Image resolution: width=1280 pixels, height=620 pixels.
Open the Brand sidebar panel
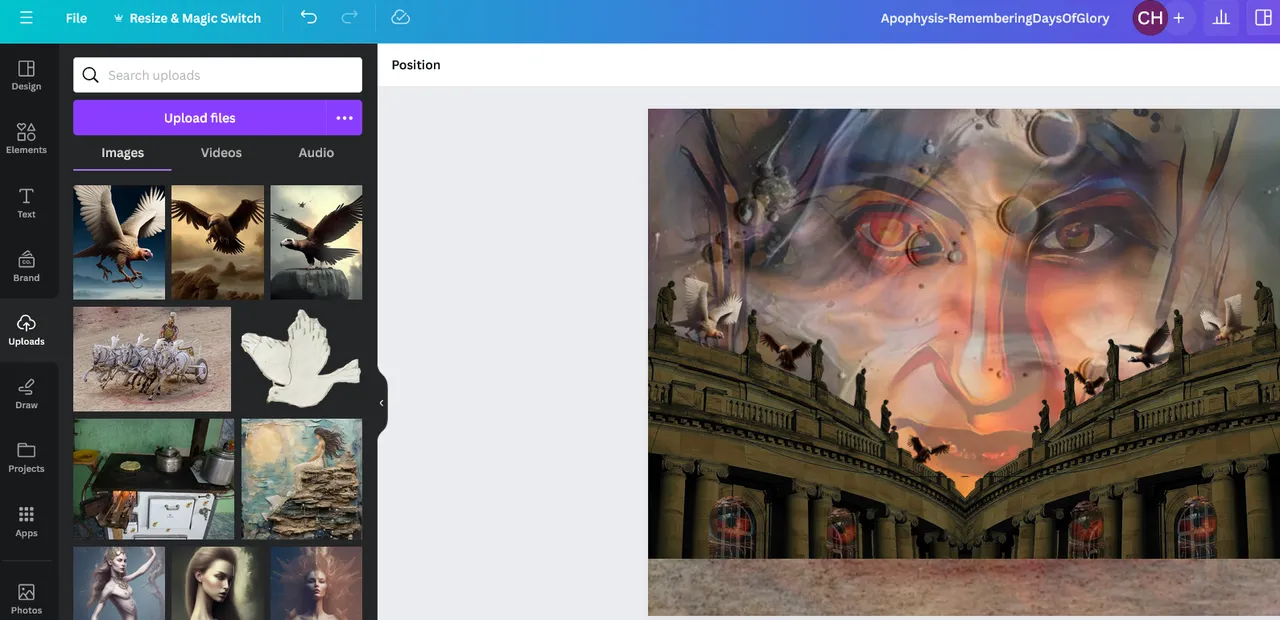pyautogui.click(x=26, y=267)
